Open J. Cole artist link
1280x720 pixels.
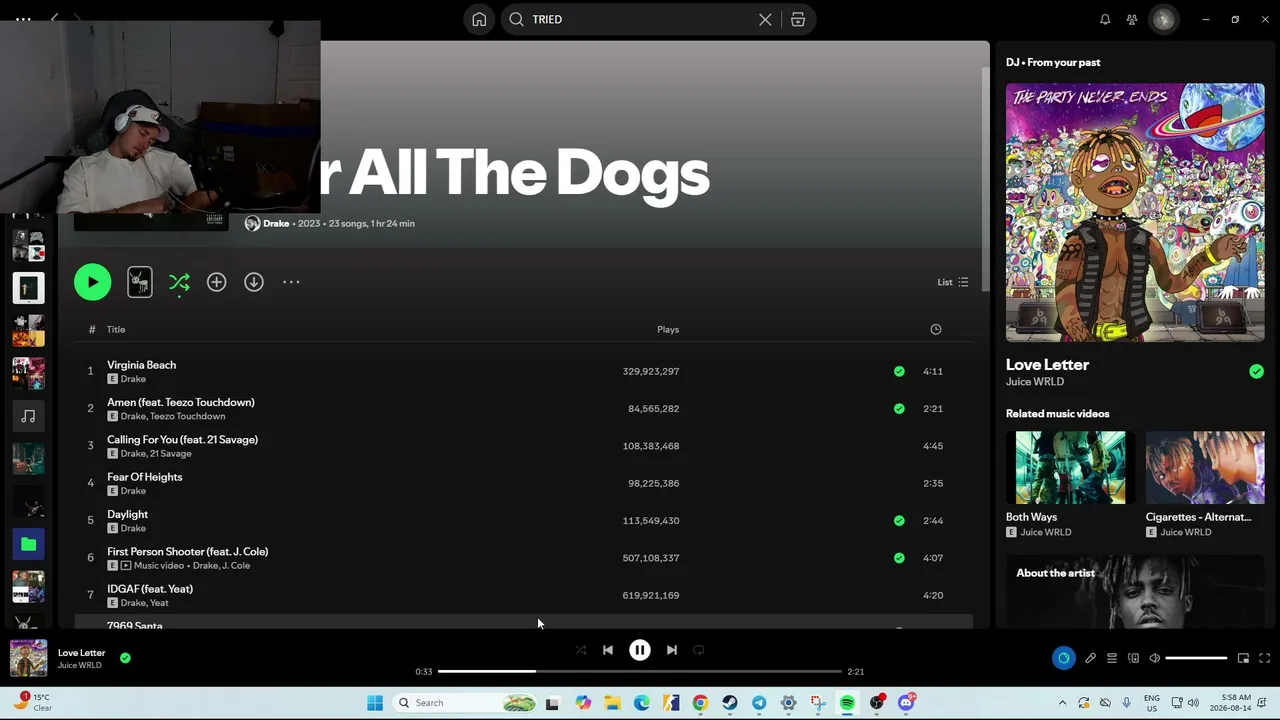(x=236, y=566)
